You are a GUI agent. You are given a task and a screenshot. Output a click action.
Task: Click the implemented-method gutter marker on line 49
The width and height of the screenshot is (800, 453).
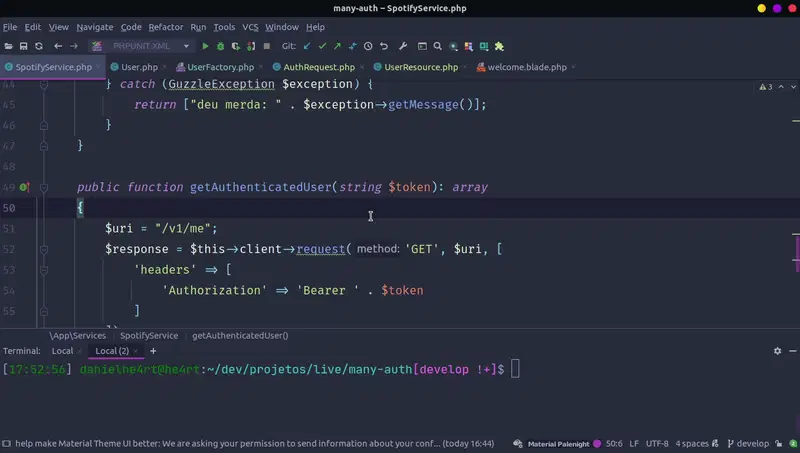point(24,187)
